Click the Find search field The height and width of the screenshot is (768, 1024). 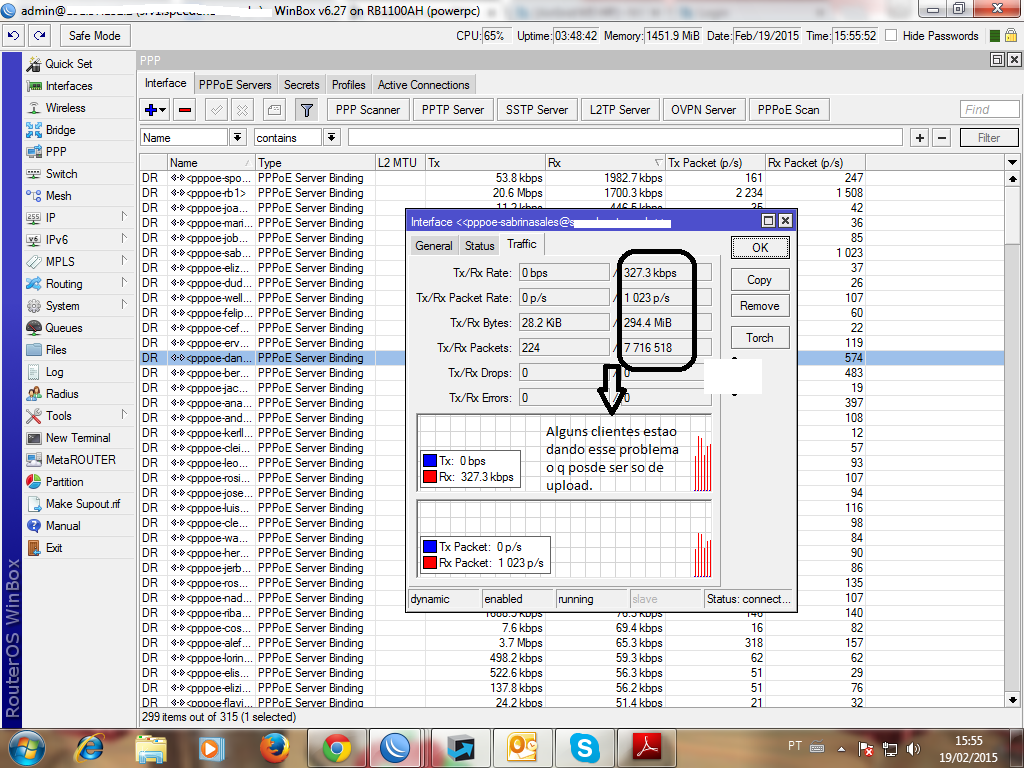pos(989,109)
